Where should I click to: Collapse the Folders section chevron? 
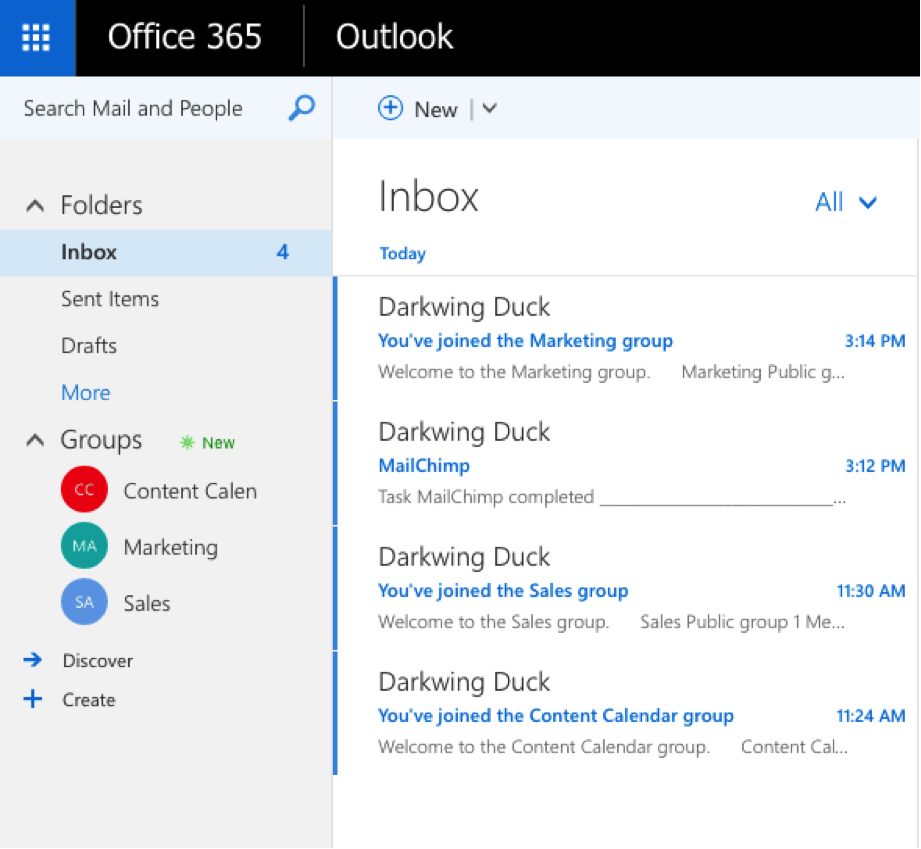(35, 206)
